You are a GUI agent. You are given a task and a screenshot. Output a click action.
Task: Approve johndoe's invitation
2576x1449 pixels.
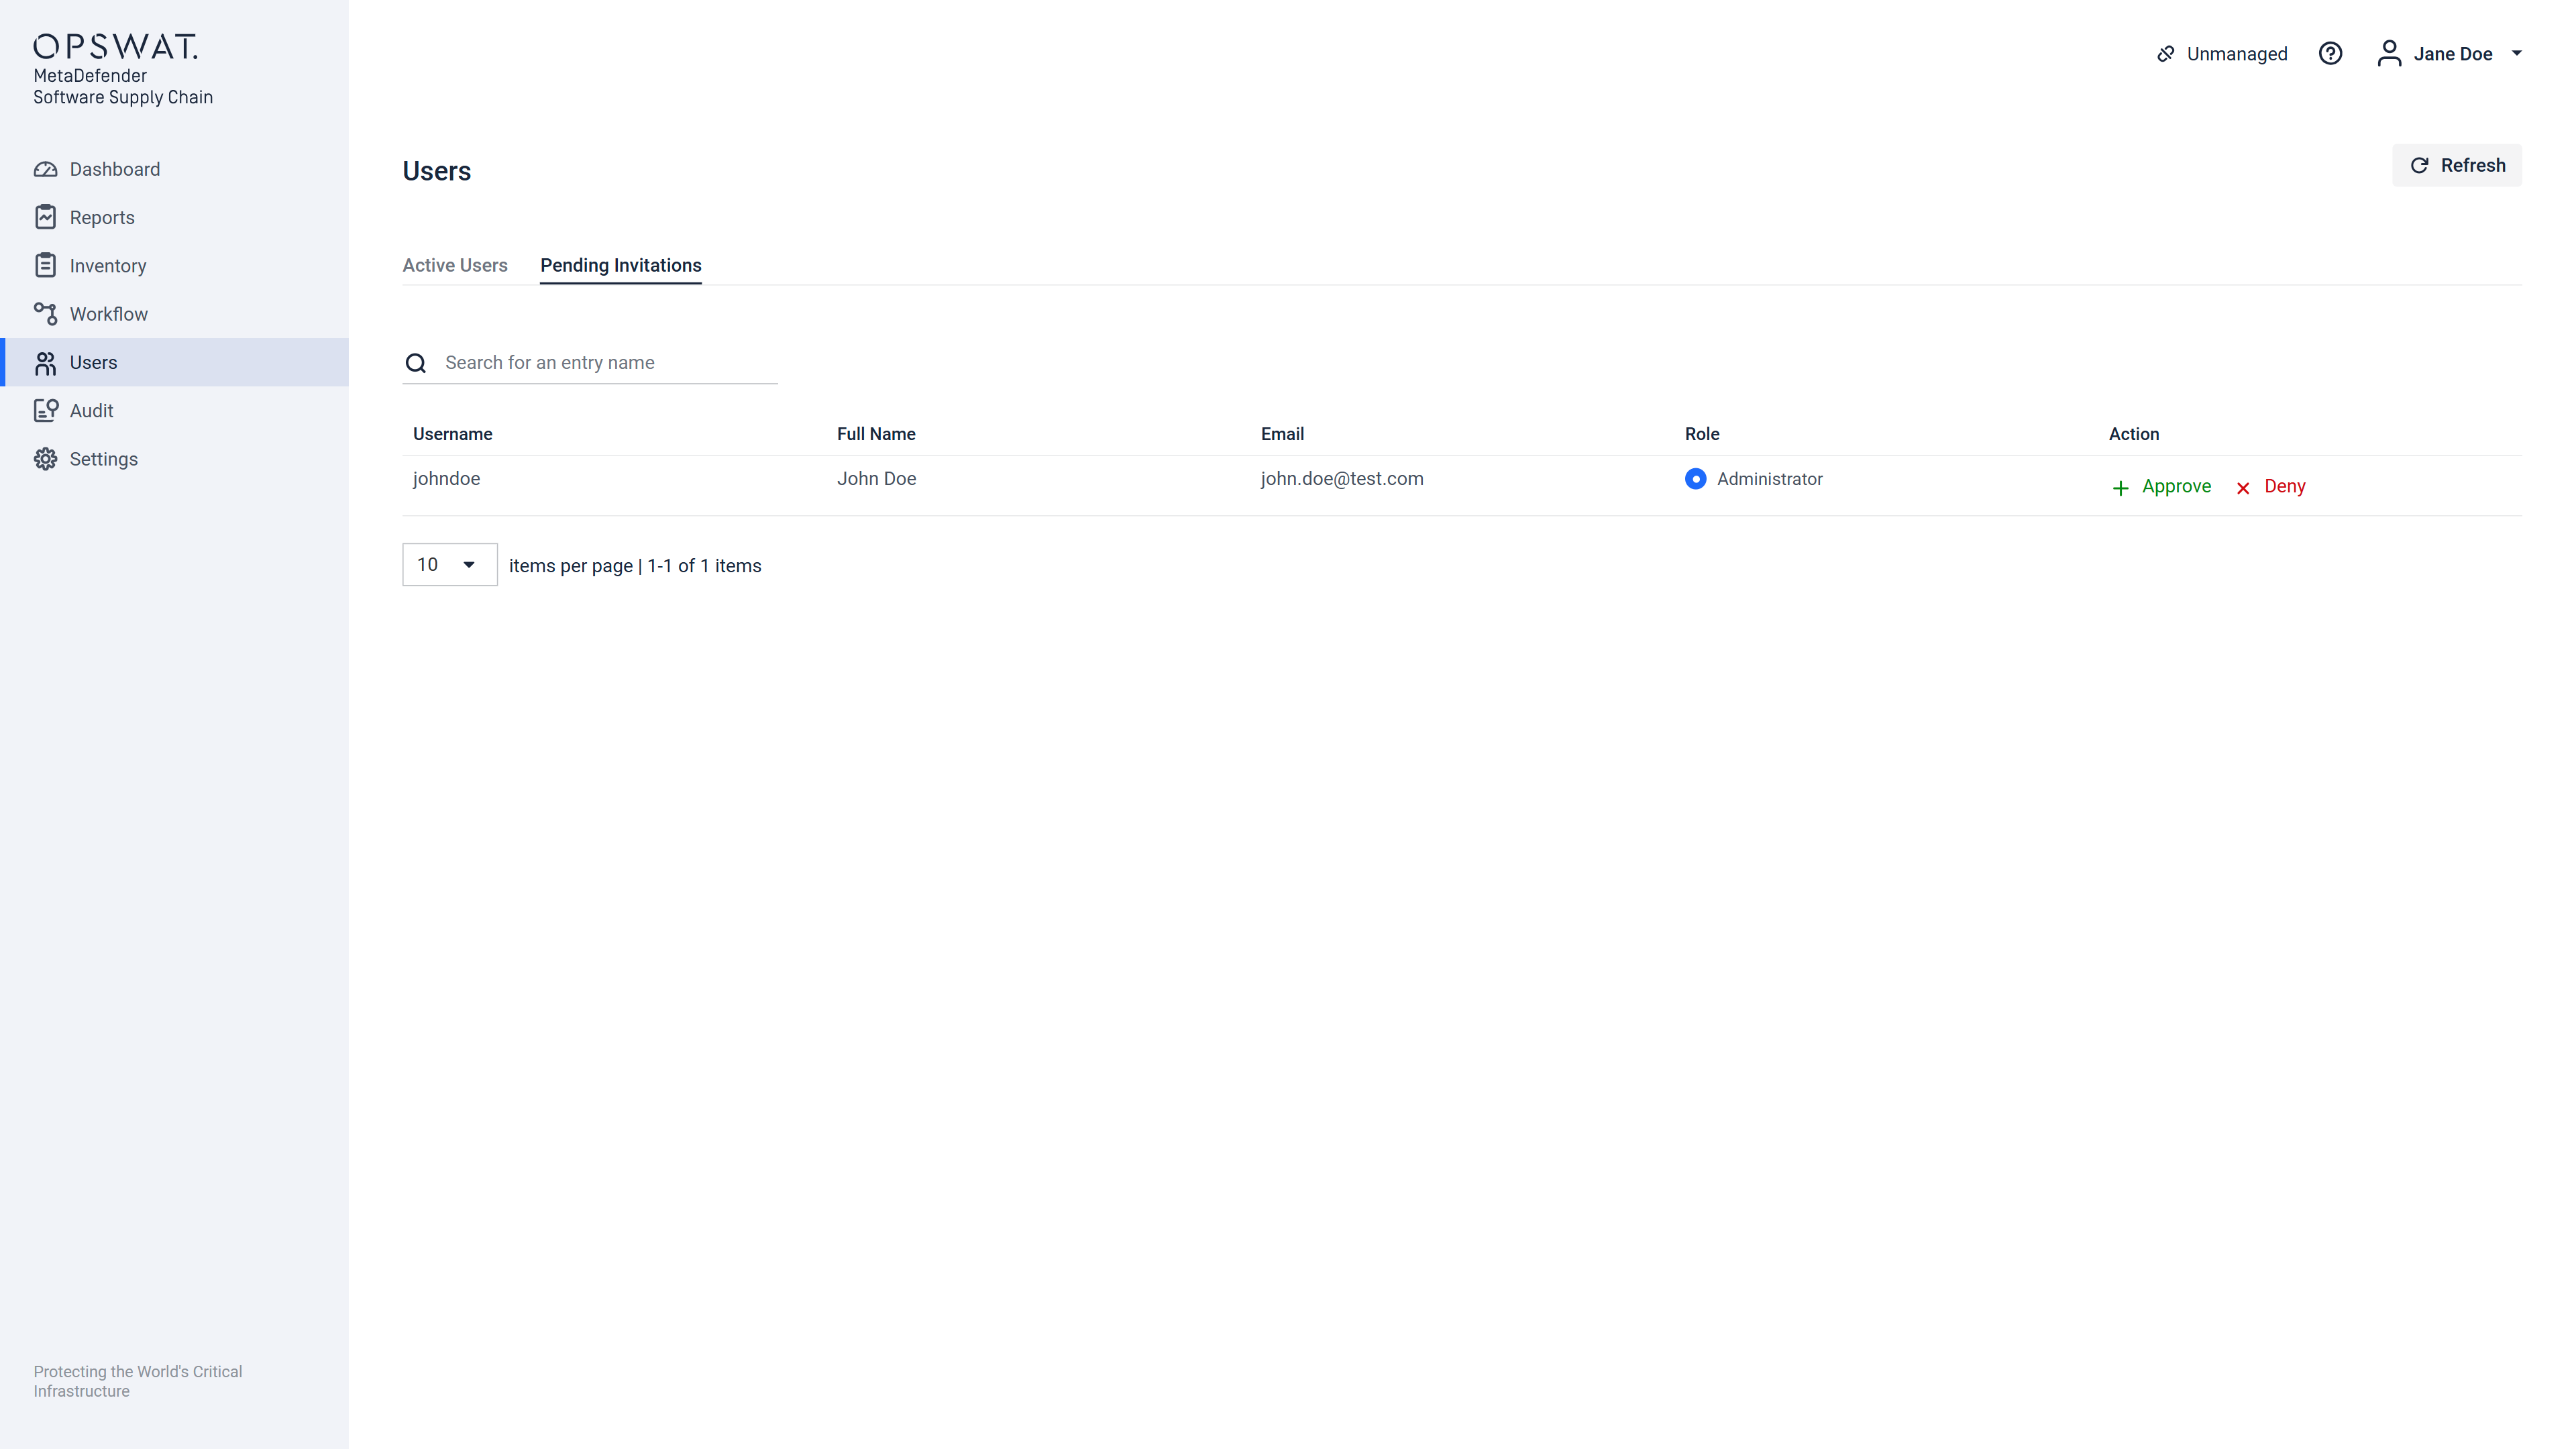pyautogui.click(x=2161, y=487)
